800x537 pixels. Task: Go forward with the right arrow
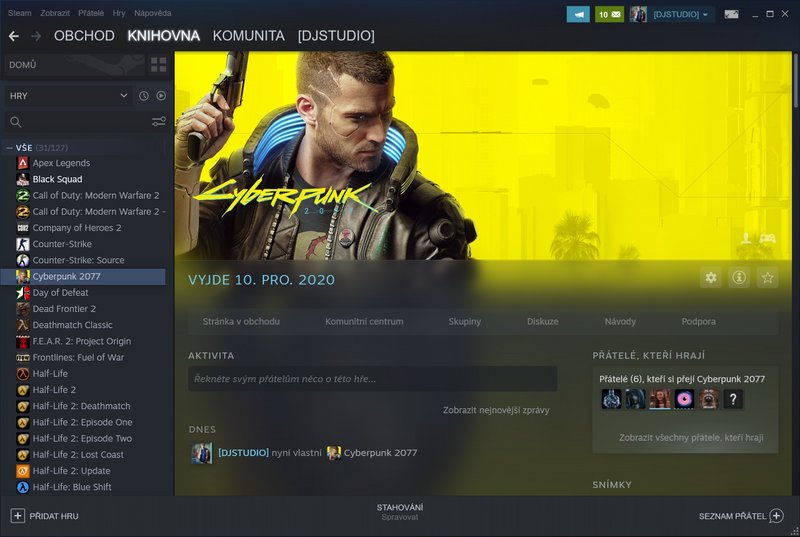click(36, 36)
